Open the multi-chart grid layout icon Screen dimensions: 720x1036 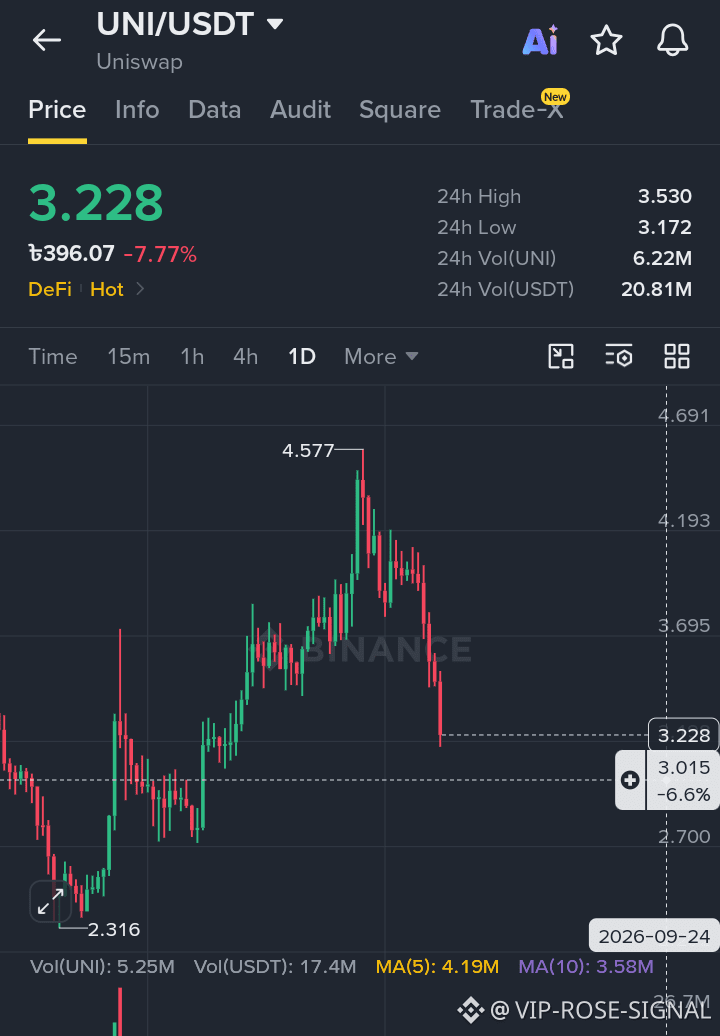pyautogui.click(x=677, y=357)
